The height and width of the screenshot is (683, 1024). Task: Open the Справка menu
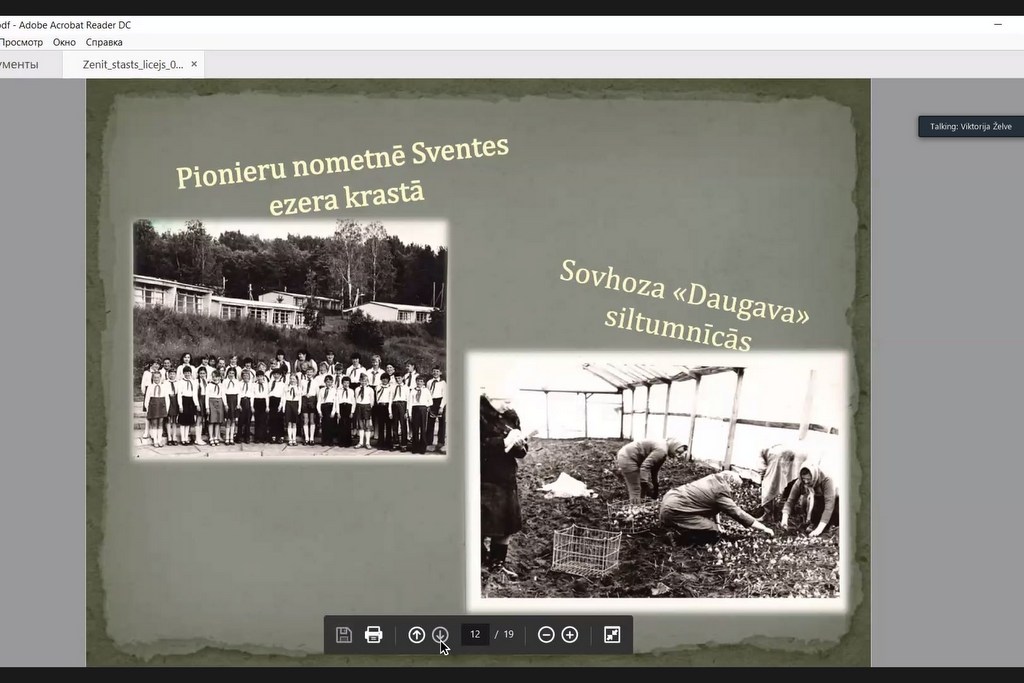click(x=104, y=42)
